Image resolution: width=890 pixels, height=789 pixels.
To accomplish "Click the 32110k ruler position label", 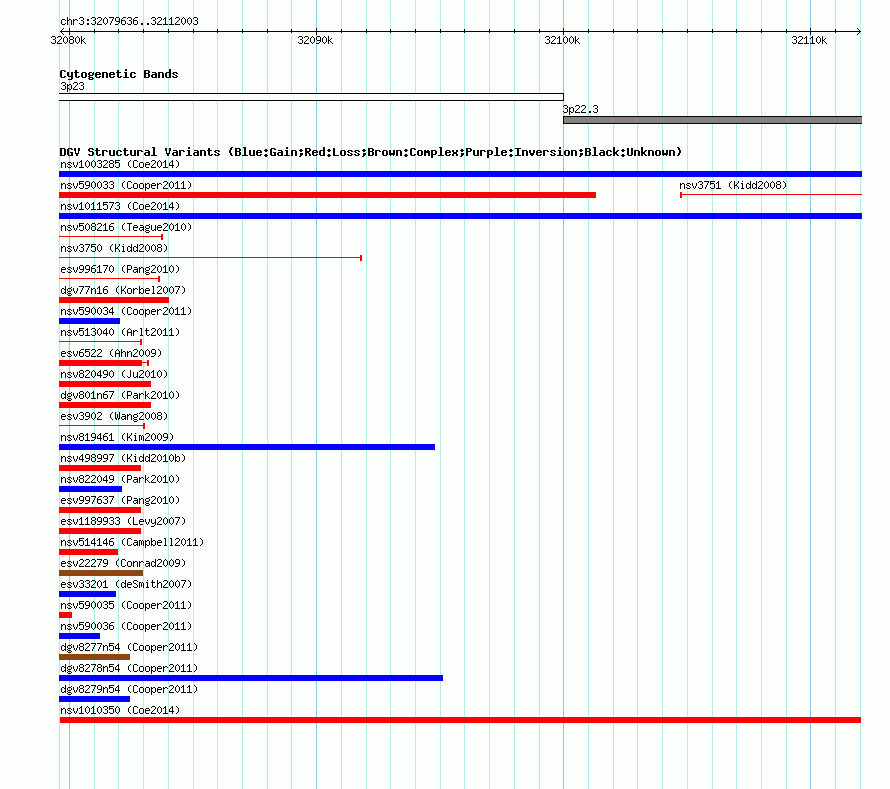I will (x=809, y=40).
